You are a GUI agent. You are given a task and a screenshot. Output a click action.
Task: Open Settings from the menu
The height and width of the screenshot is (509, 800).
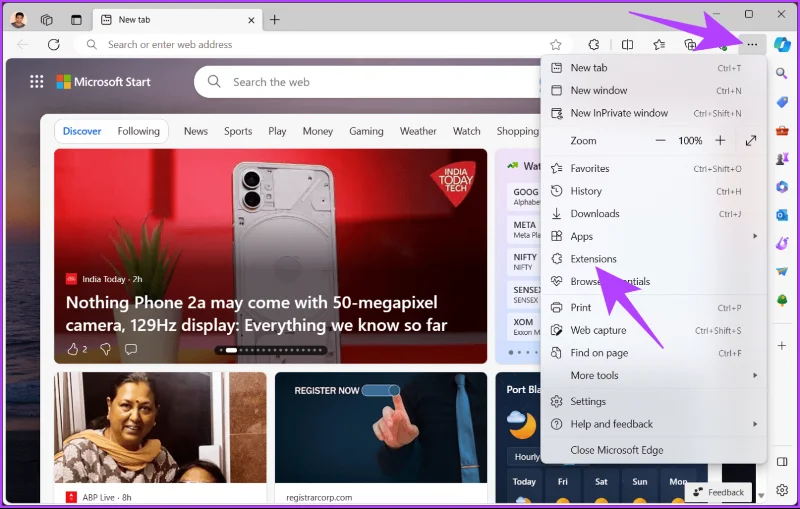click(x=654, y=401)
